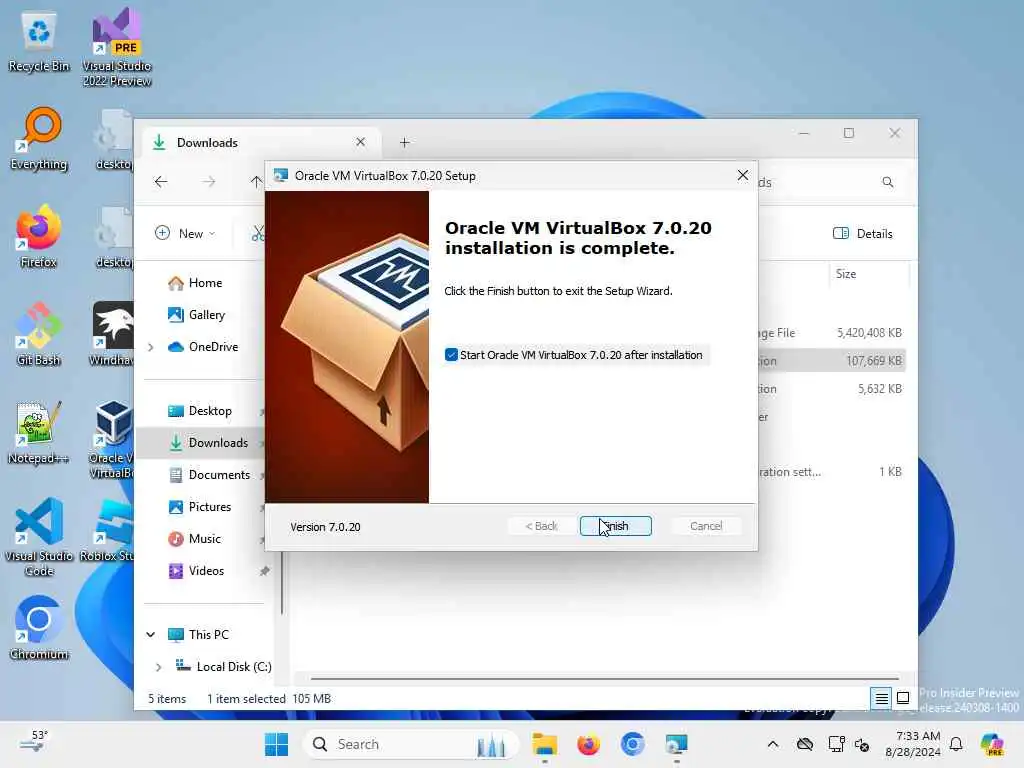
Task: Close the Downloads tab in File Explorer
Action: 360,142
